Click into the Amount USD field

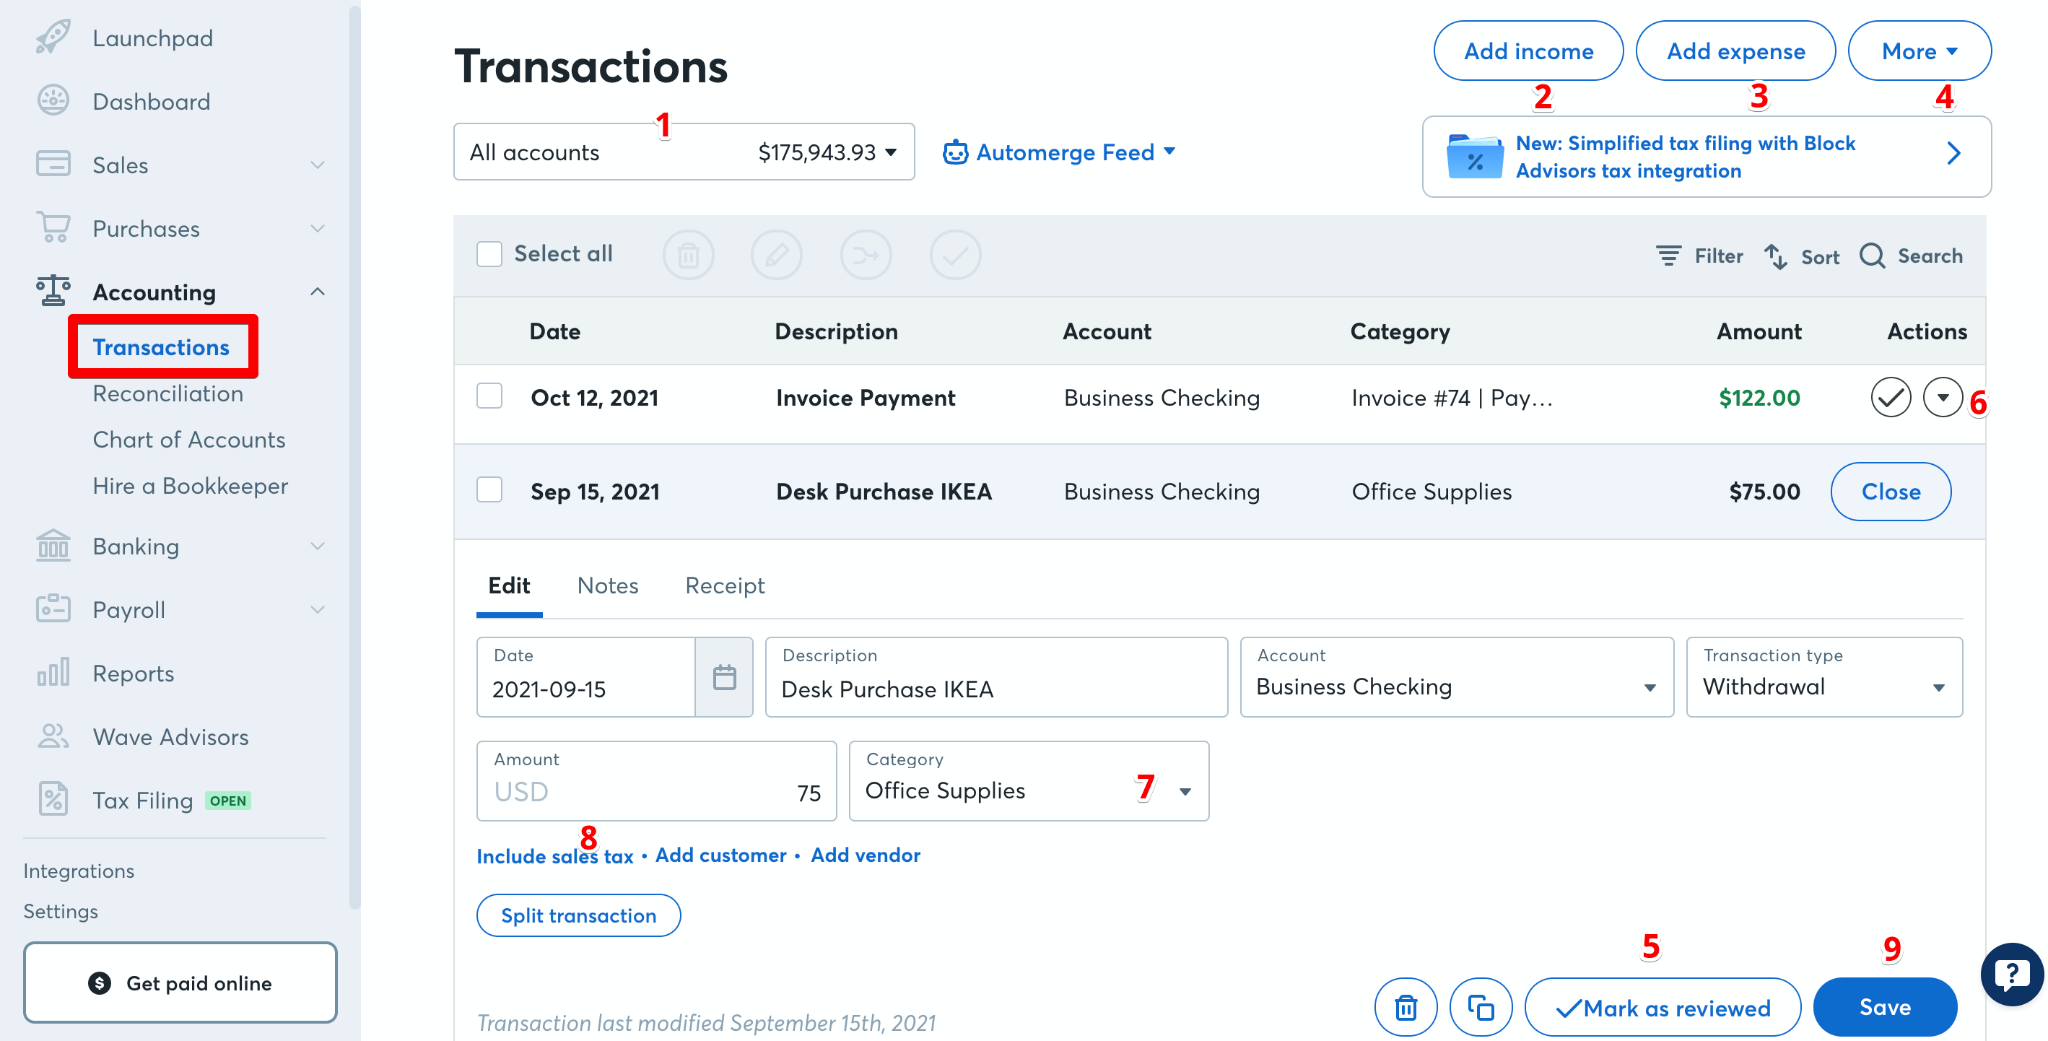(656, 781)
